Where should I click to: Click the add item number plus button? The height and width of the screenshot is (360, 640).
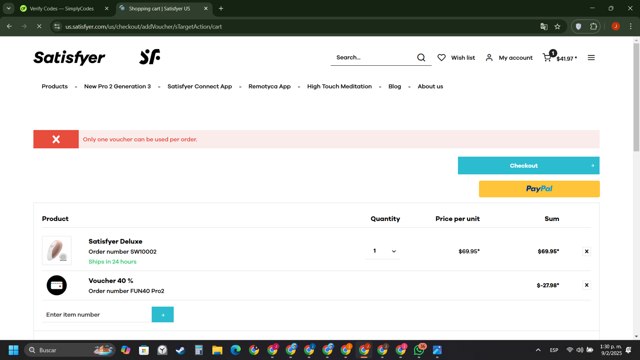pos(162,314)
